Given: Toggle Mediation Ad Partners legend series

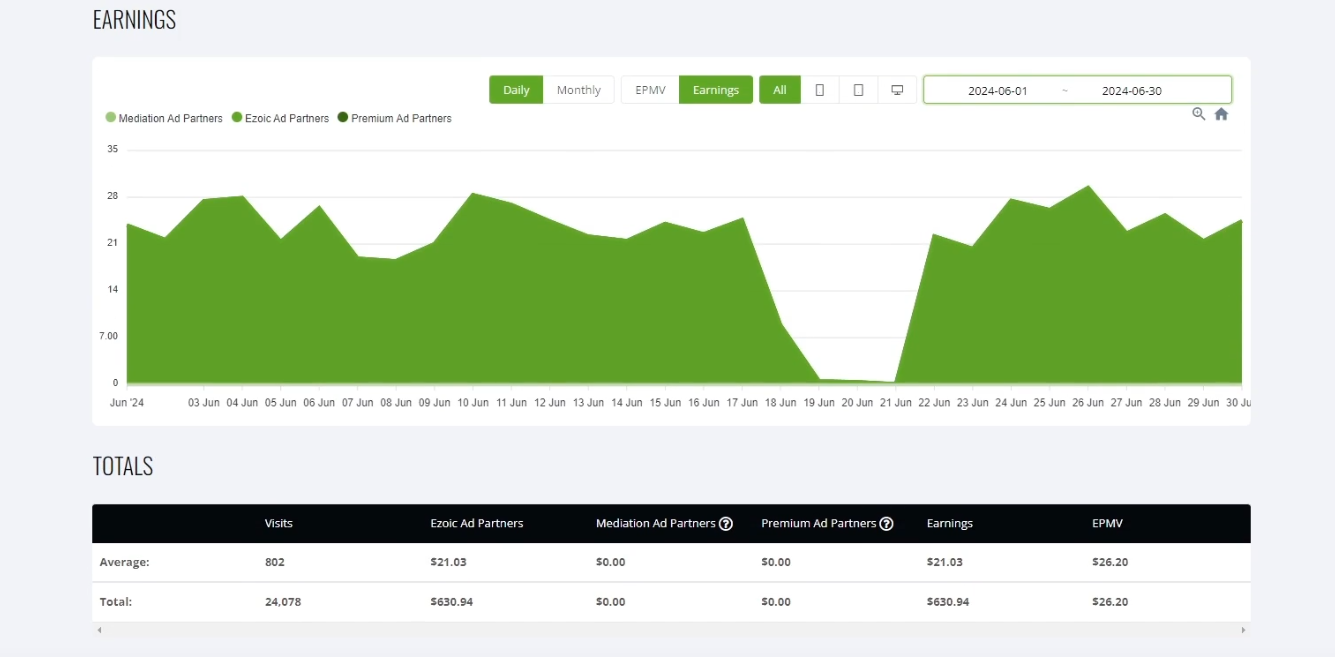Looking at the screenshot, I should tap(164, 118).
